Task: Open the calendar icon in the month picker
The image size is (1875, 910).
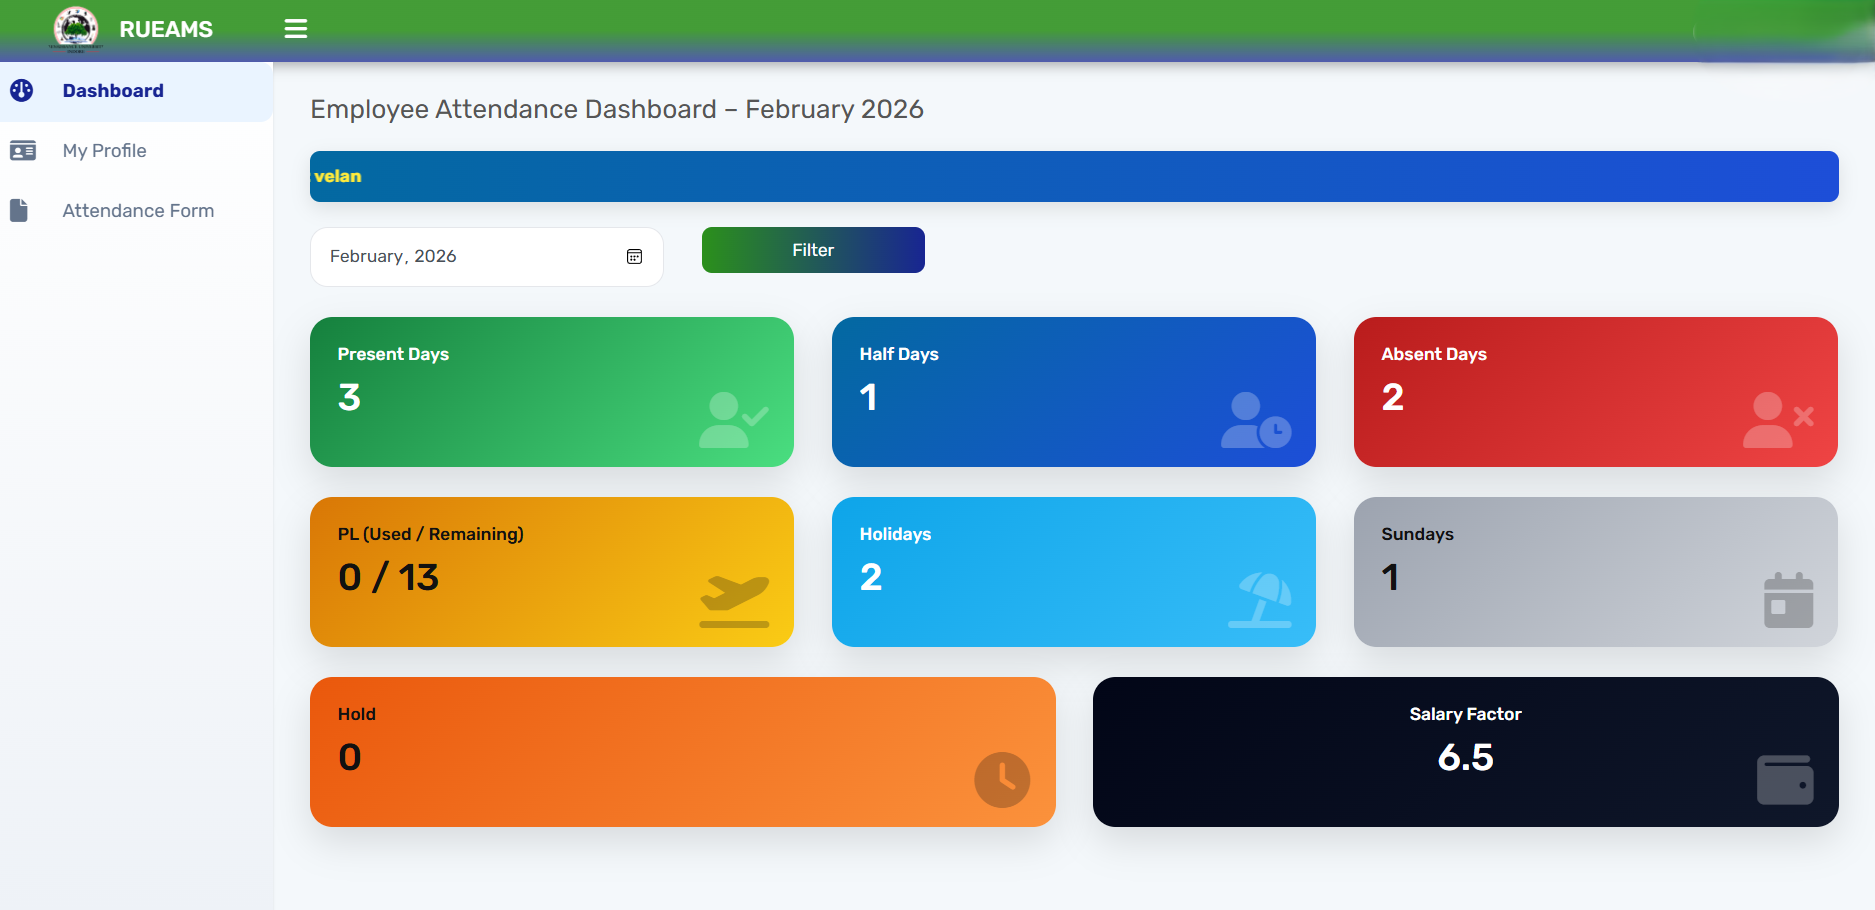Action: coord(634,256)
